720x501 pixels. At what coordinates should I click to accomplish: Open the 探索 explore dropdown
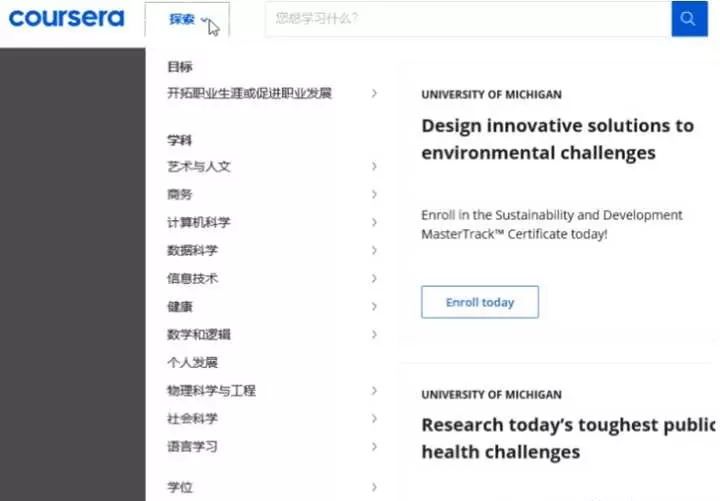click(187, 19)
